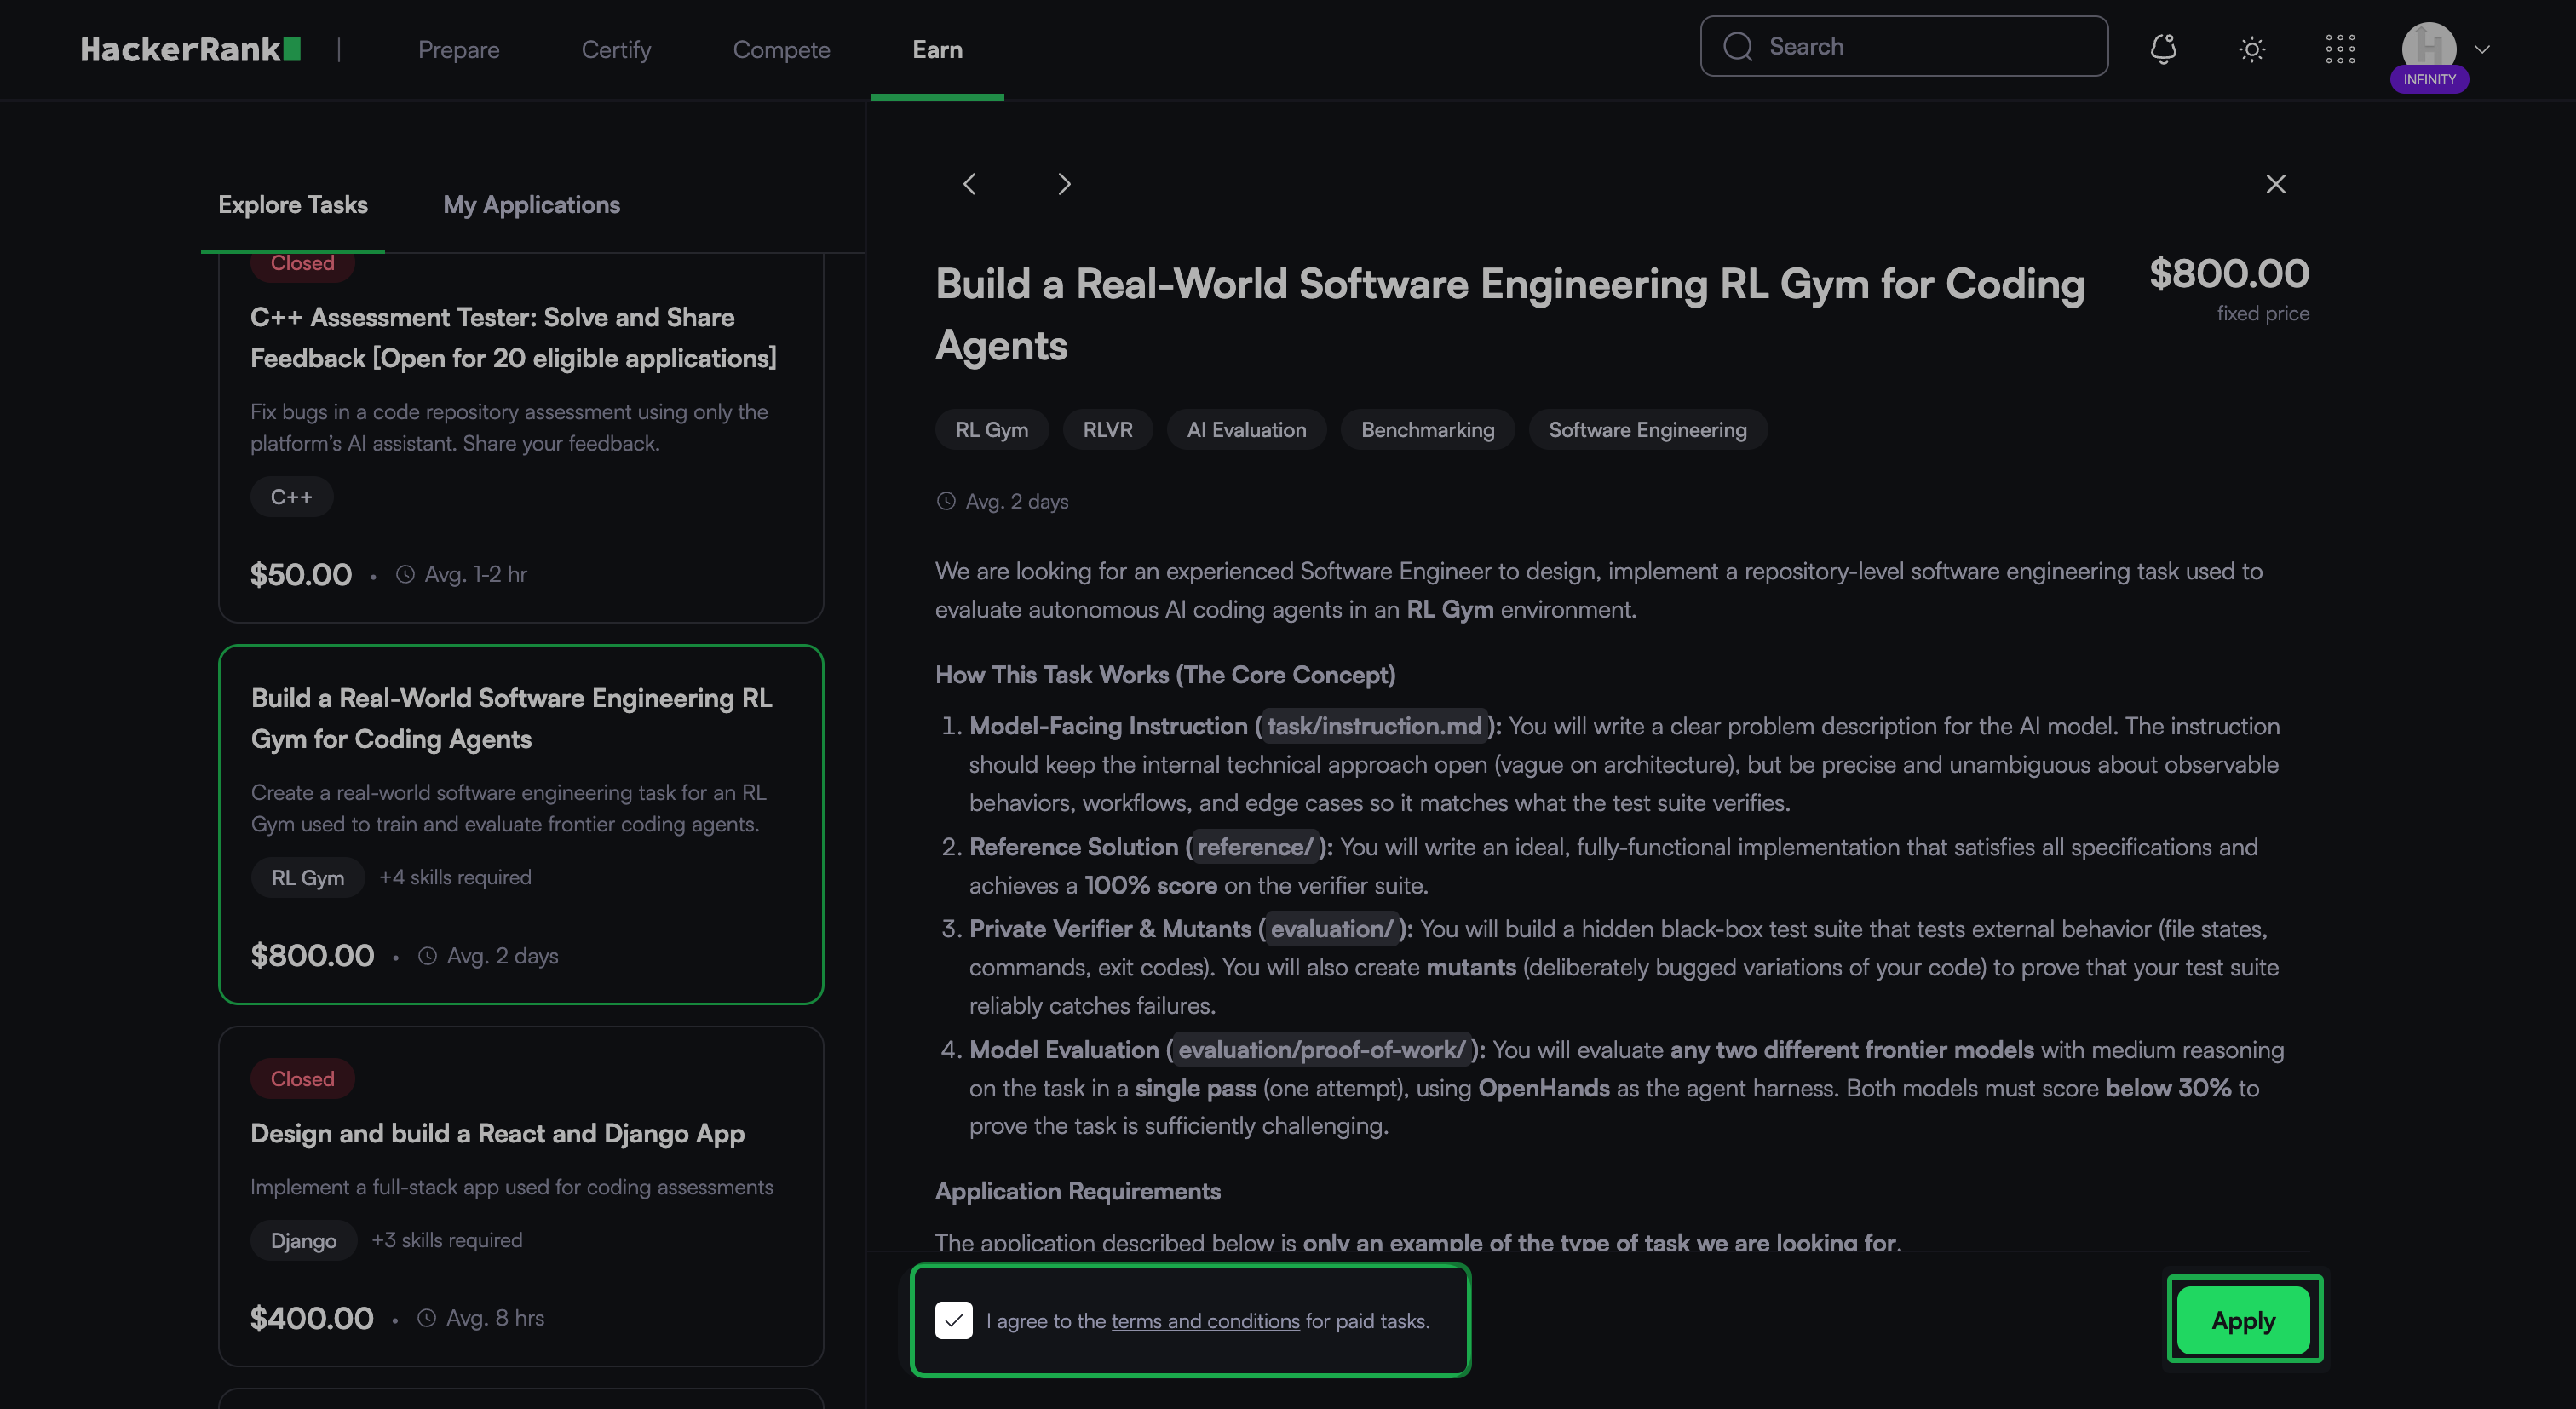Open the C++ Assessment Tester task card
This screenshot has height=1409, width=2576.
[521, 438]
